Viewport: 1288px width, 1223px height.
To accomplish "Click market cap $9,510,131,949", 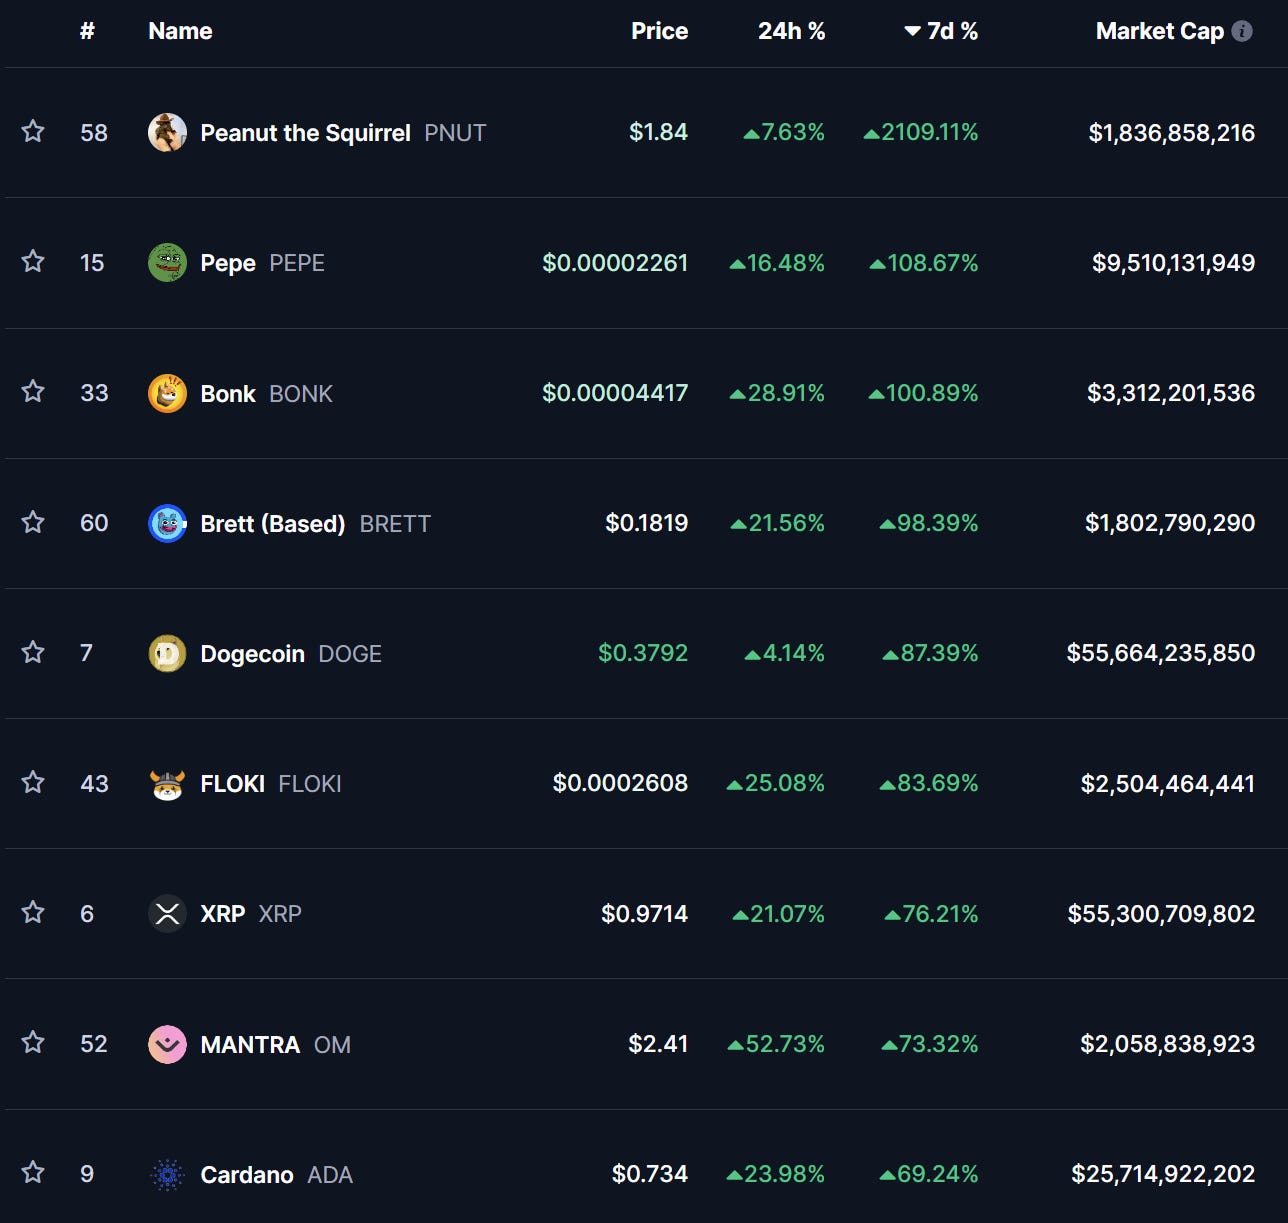I will (x=1173, y=263).
